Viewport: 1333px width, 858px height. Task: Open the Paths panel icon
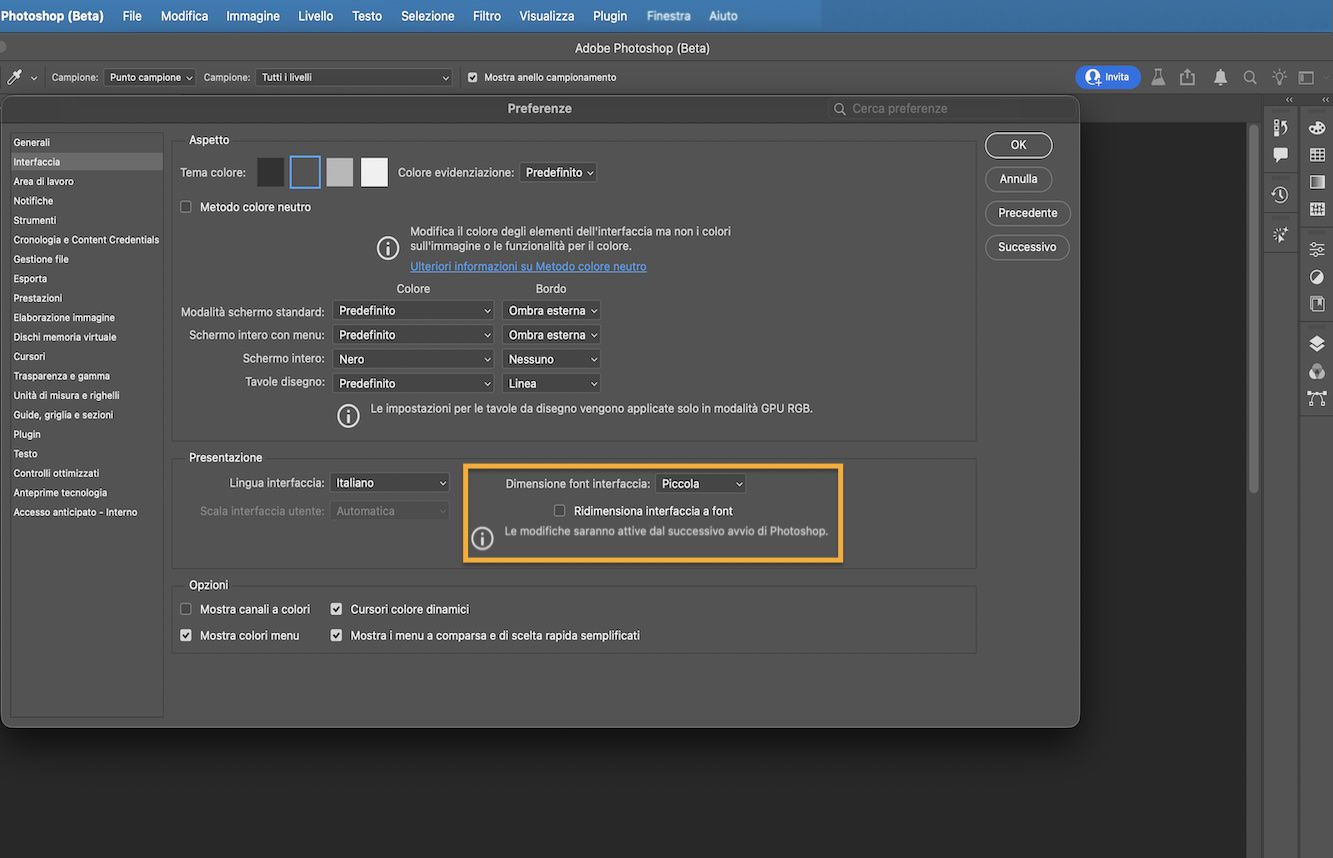1317,398
